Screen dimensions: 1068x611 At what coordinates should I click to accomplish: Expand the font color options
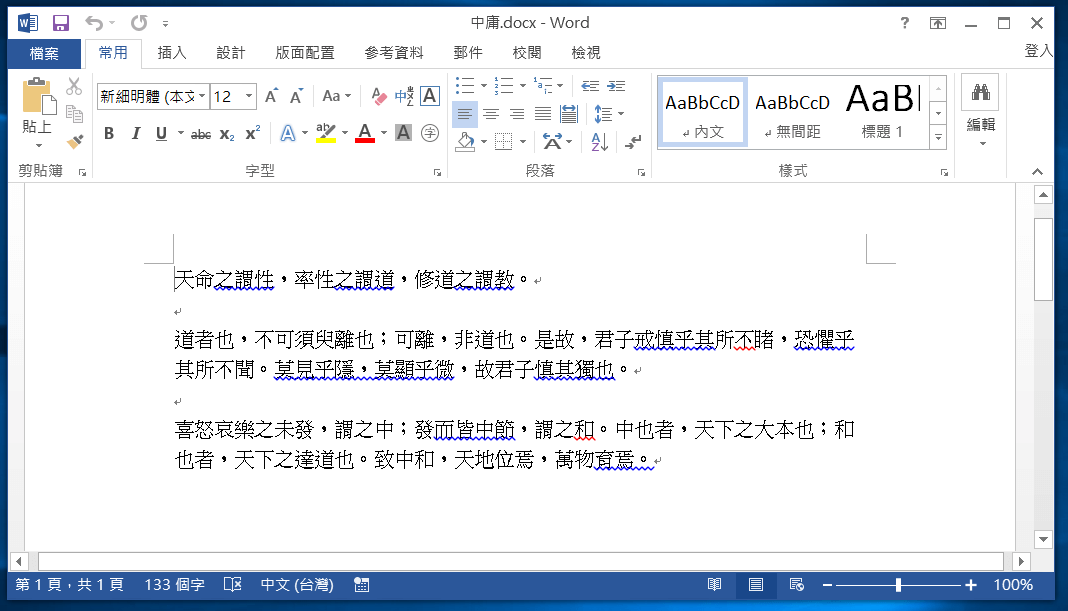[x=383, y=132]
